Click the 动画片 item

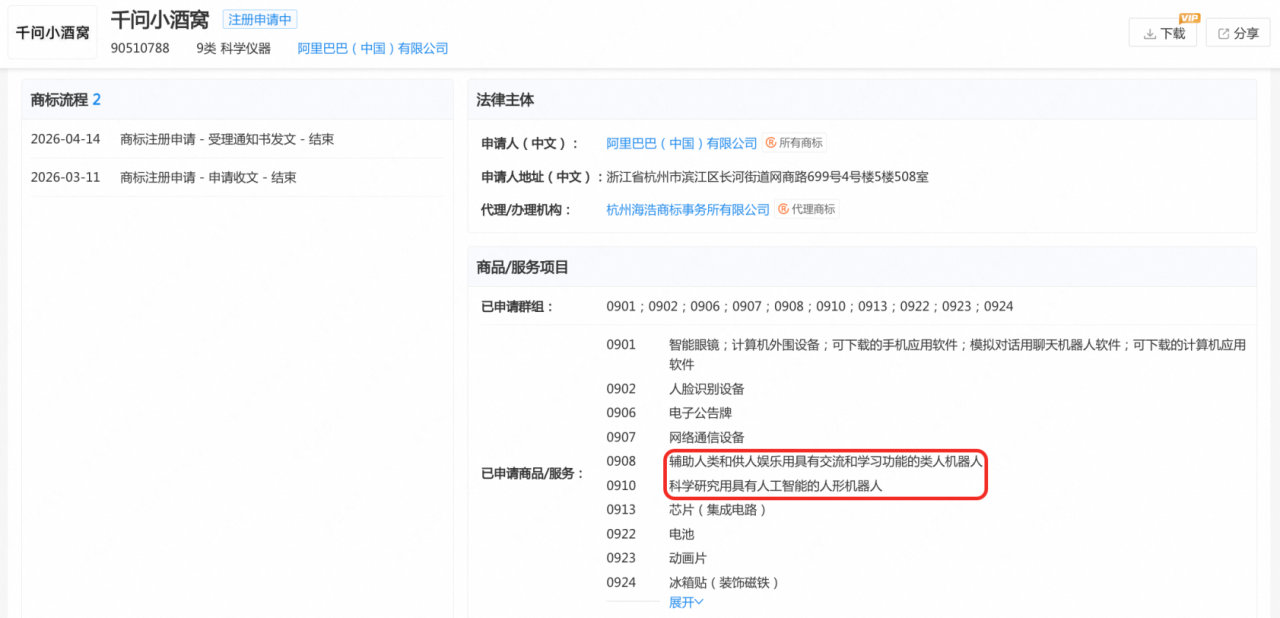(x=687, y=558)
